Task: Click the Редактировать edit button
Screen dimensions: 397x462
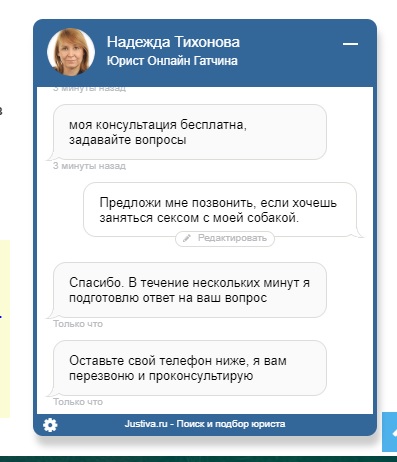Action: (225, 238)
